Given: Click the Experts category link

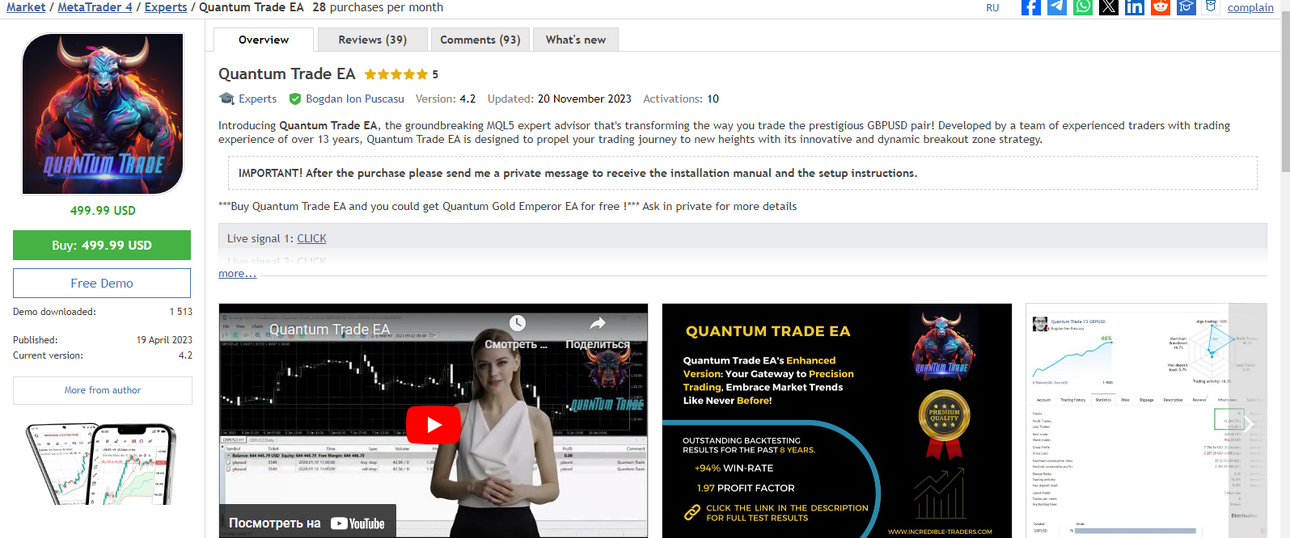Looking at the screenshot, I should [x=257, y=99].
